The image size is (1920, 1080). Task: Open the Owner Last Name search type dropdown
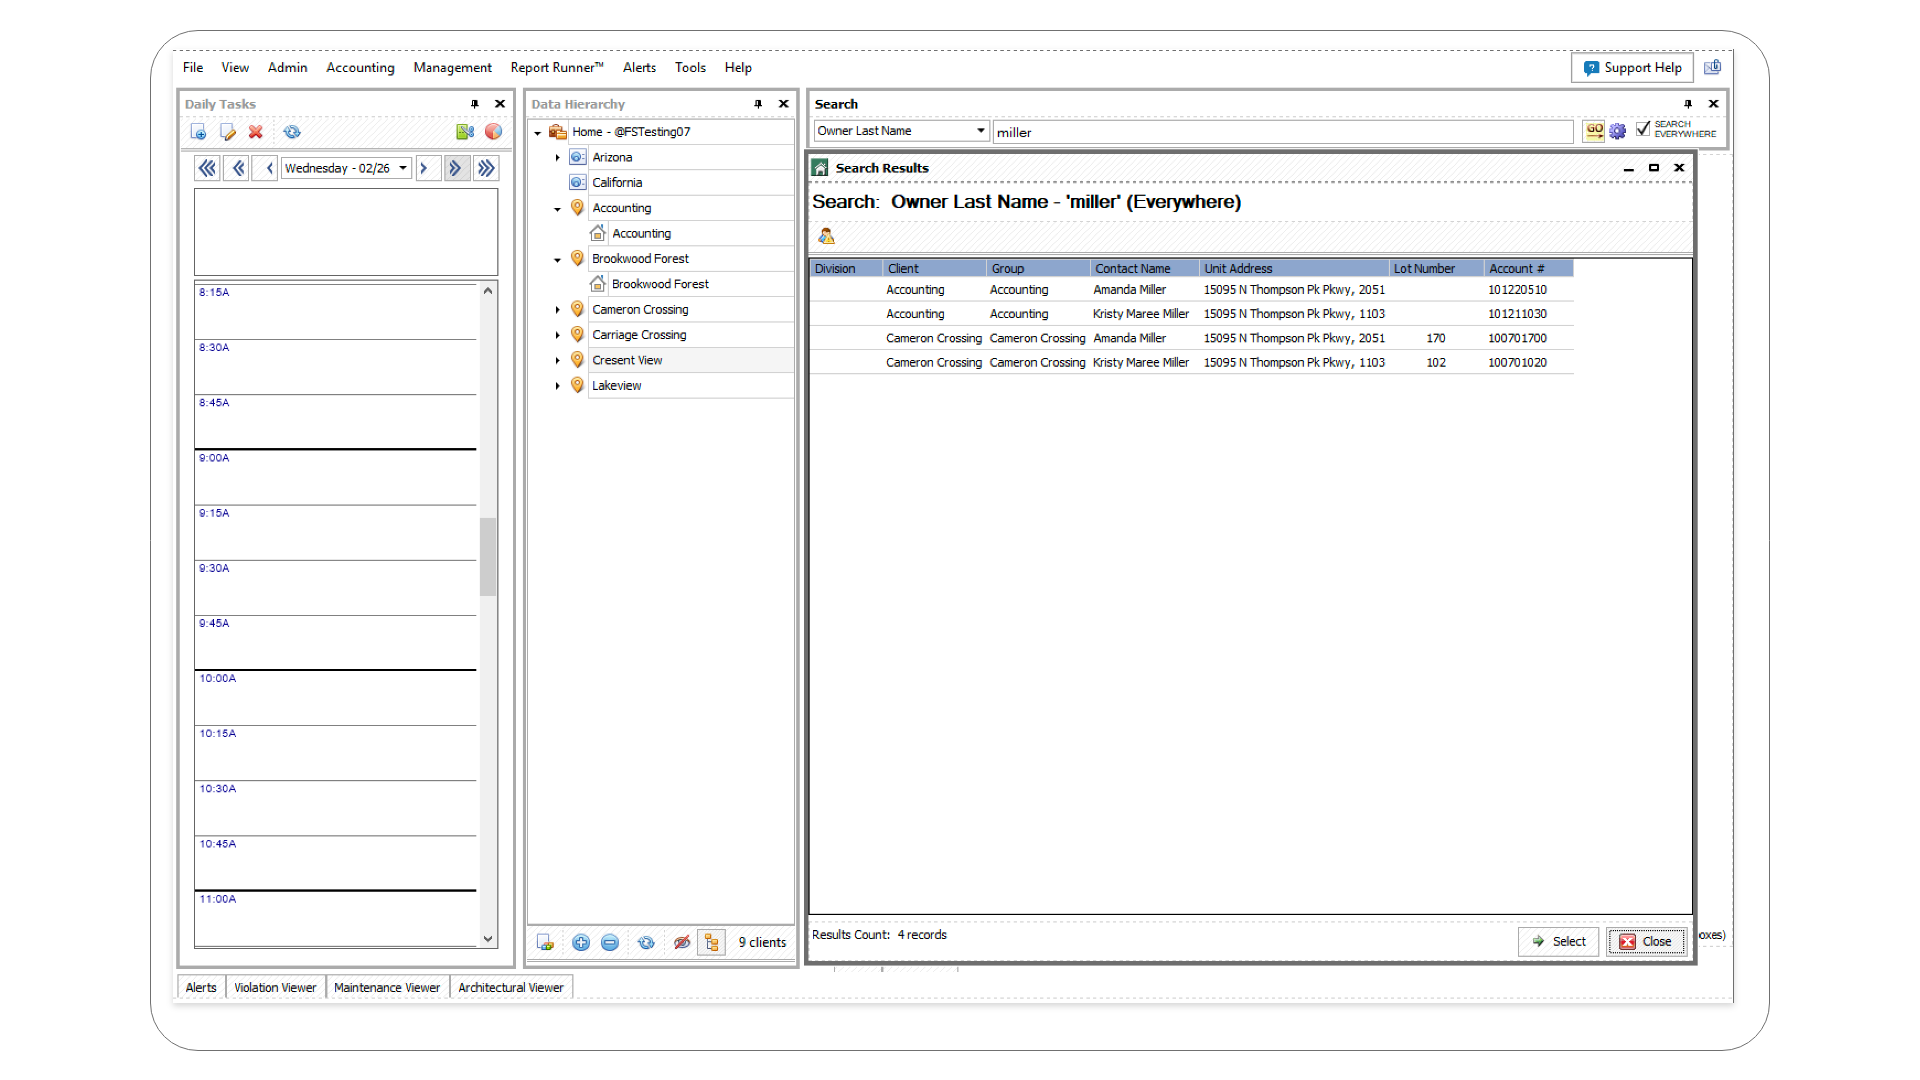tap(980, 131)
